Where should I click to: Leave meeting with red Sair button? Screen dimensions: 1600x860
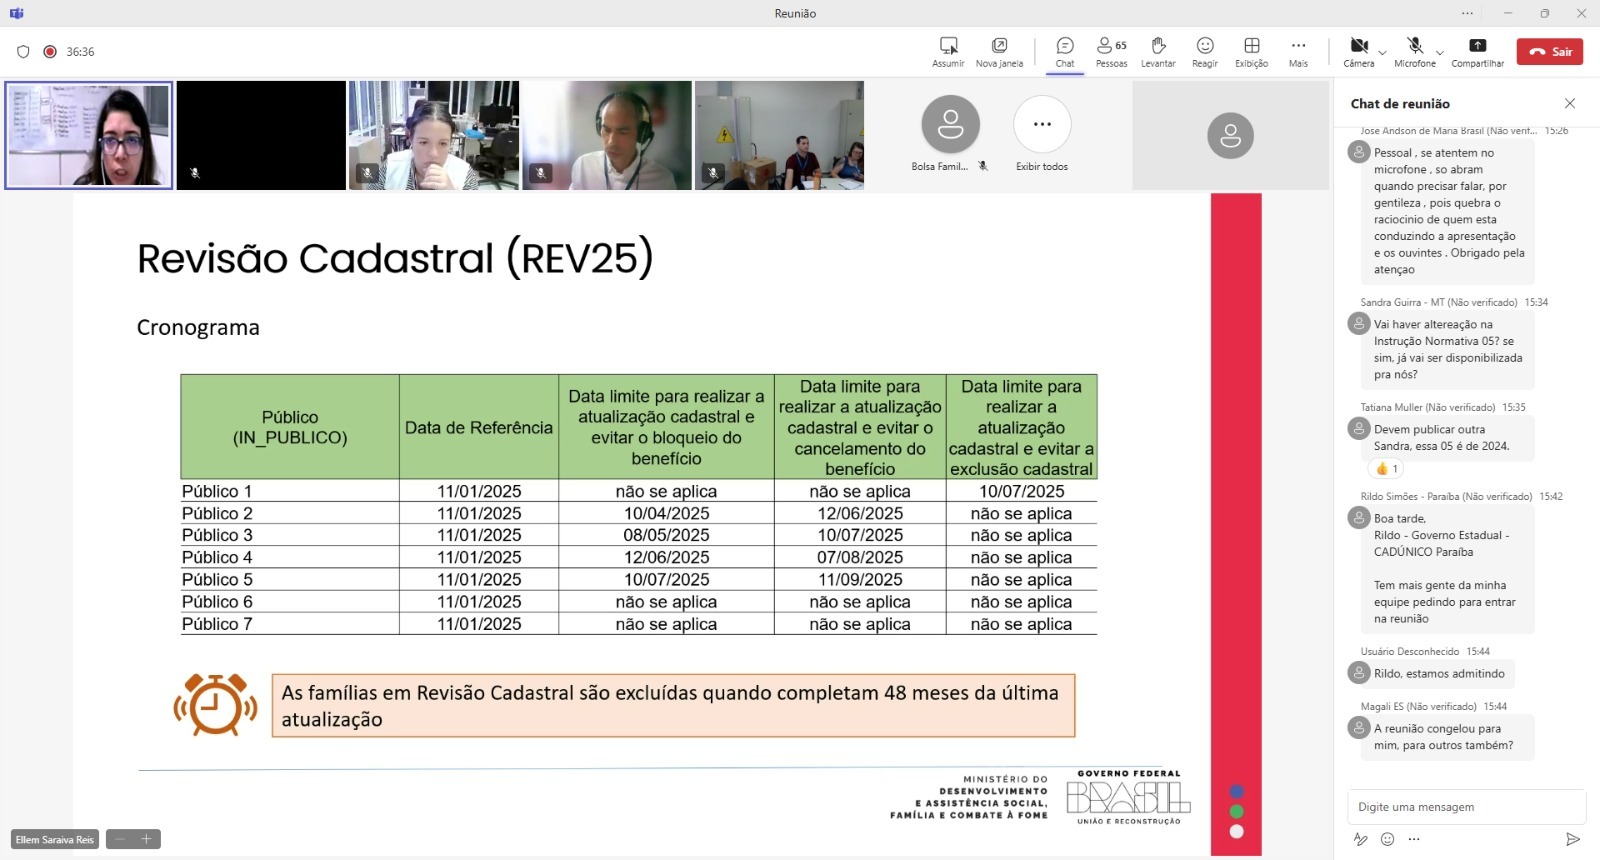coord(1549,52)
